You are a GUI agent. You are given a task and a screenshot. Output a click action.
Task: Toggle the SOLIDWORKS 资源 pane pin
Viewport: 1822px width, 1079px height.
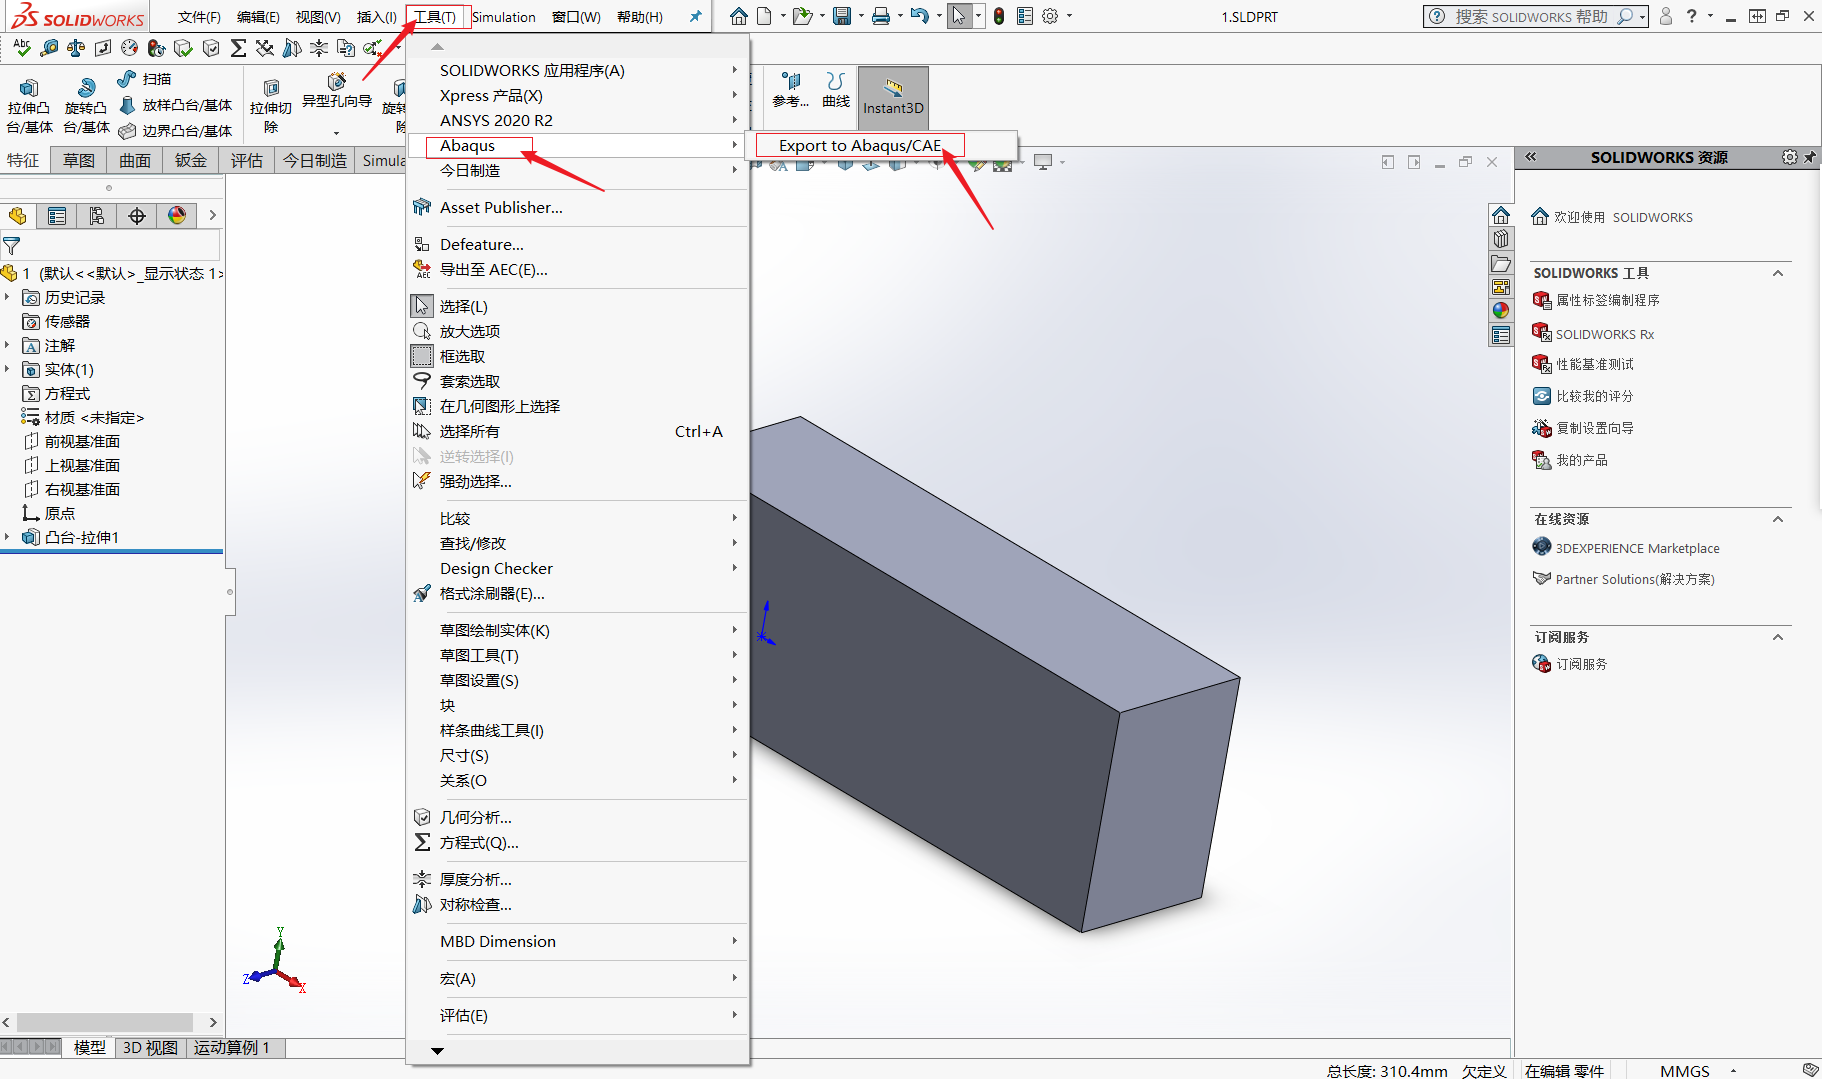coord(1810,157)
